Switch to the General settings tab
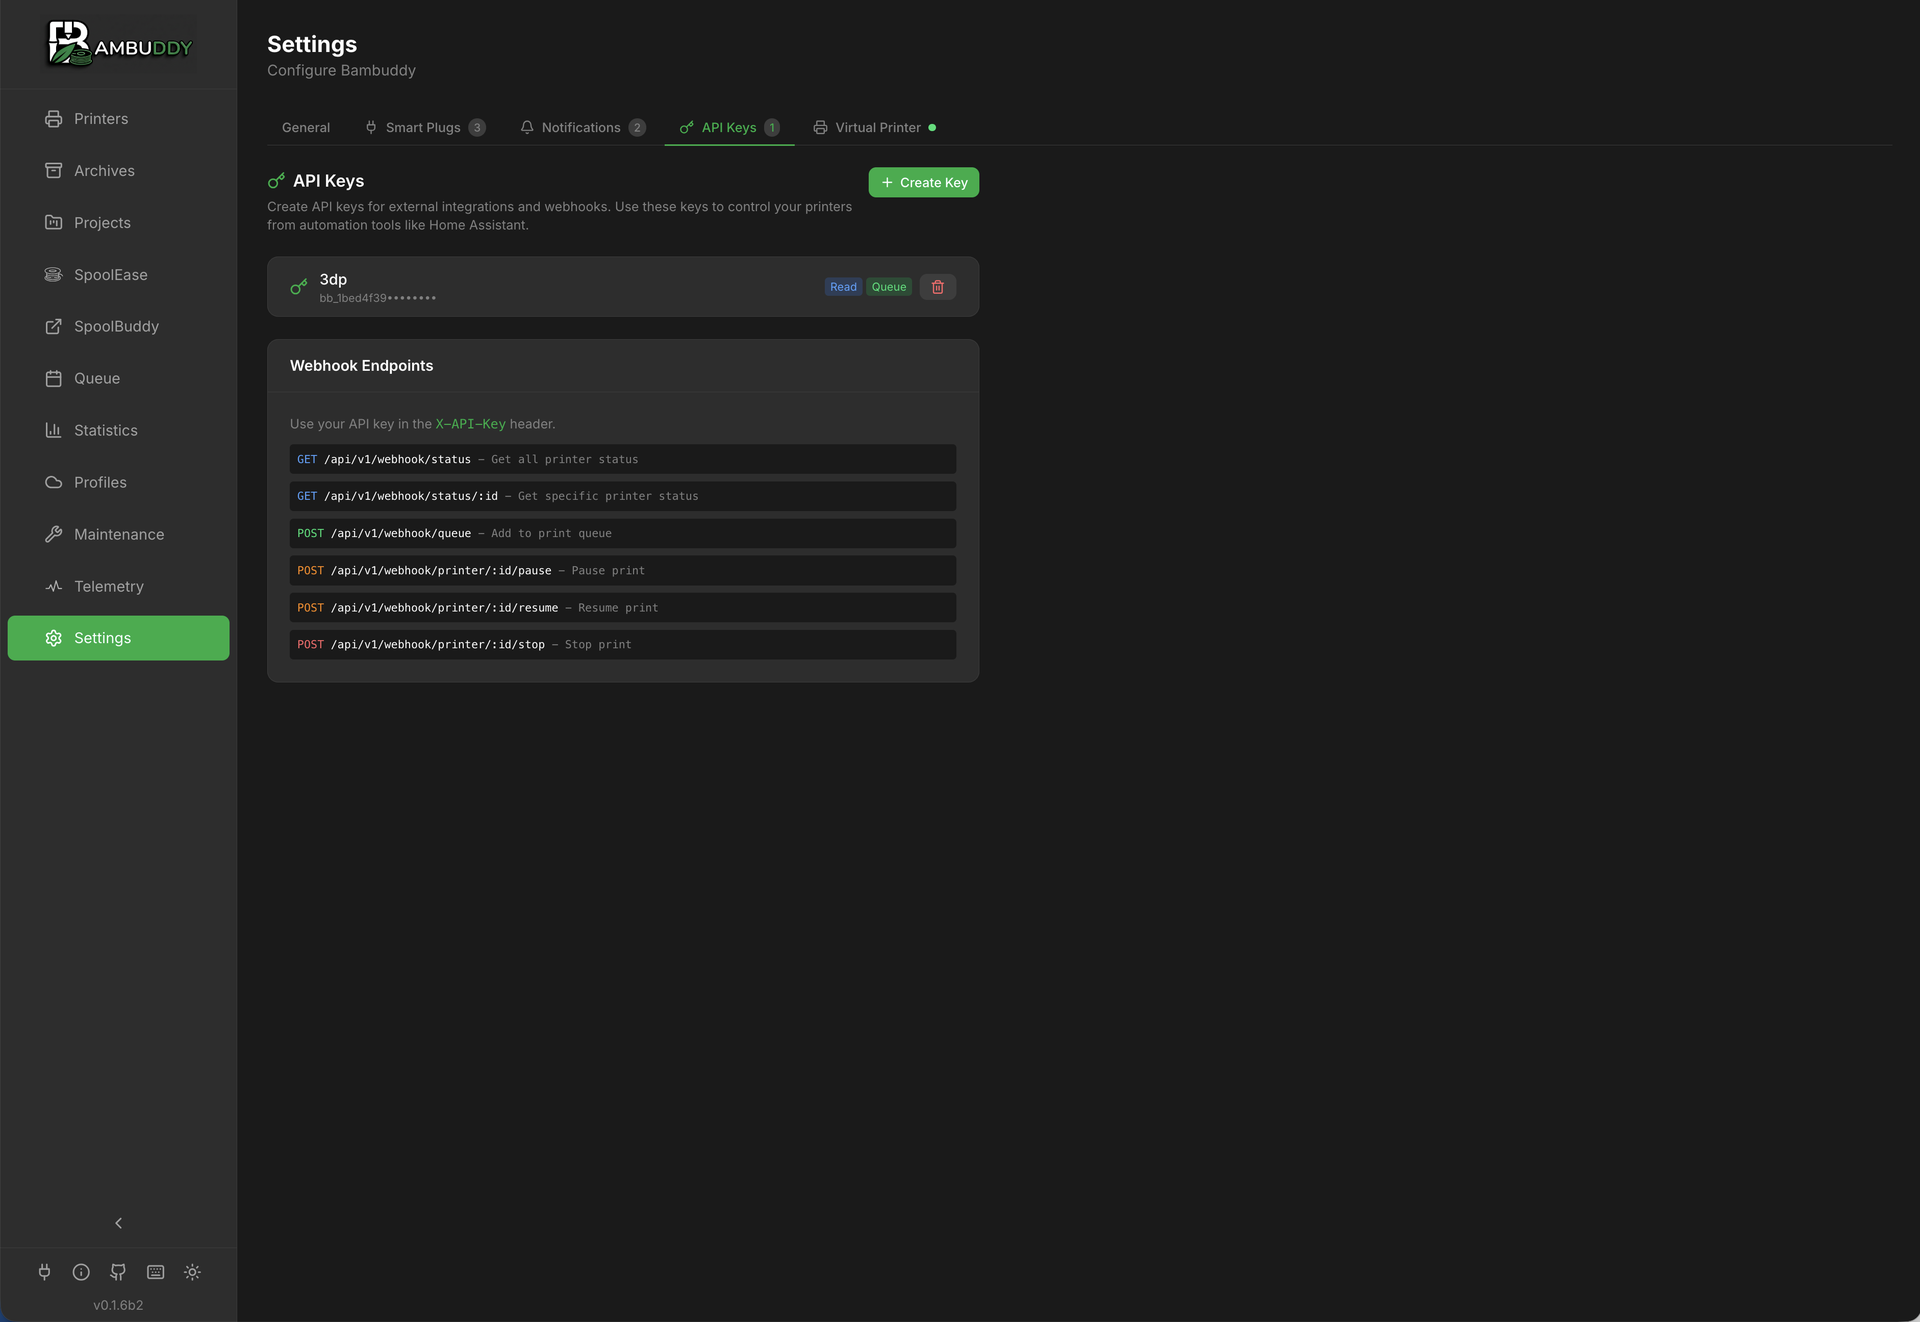This screenshot has height=1322, width=1920. tap(305, 127)
